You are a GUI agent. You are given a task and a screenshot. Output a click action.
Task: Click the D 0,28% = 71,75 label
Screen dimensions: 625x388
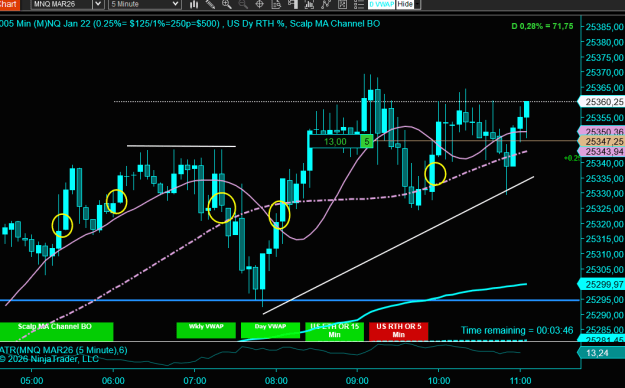tap(542, 26)
